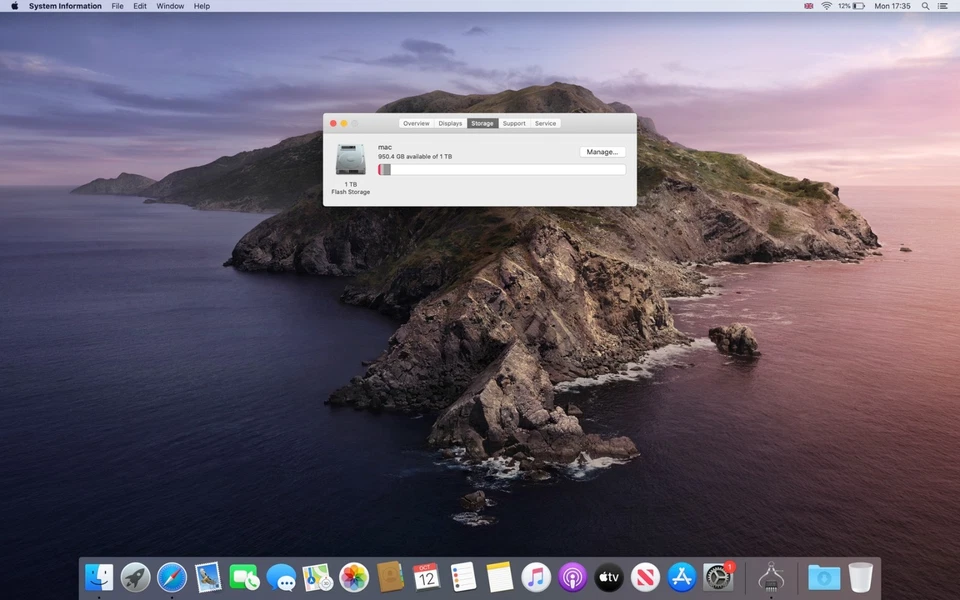Switch to the Support tab
Viewport: 960px width, 600px height.
click(x=514, y=124)
